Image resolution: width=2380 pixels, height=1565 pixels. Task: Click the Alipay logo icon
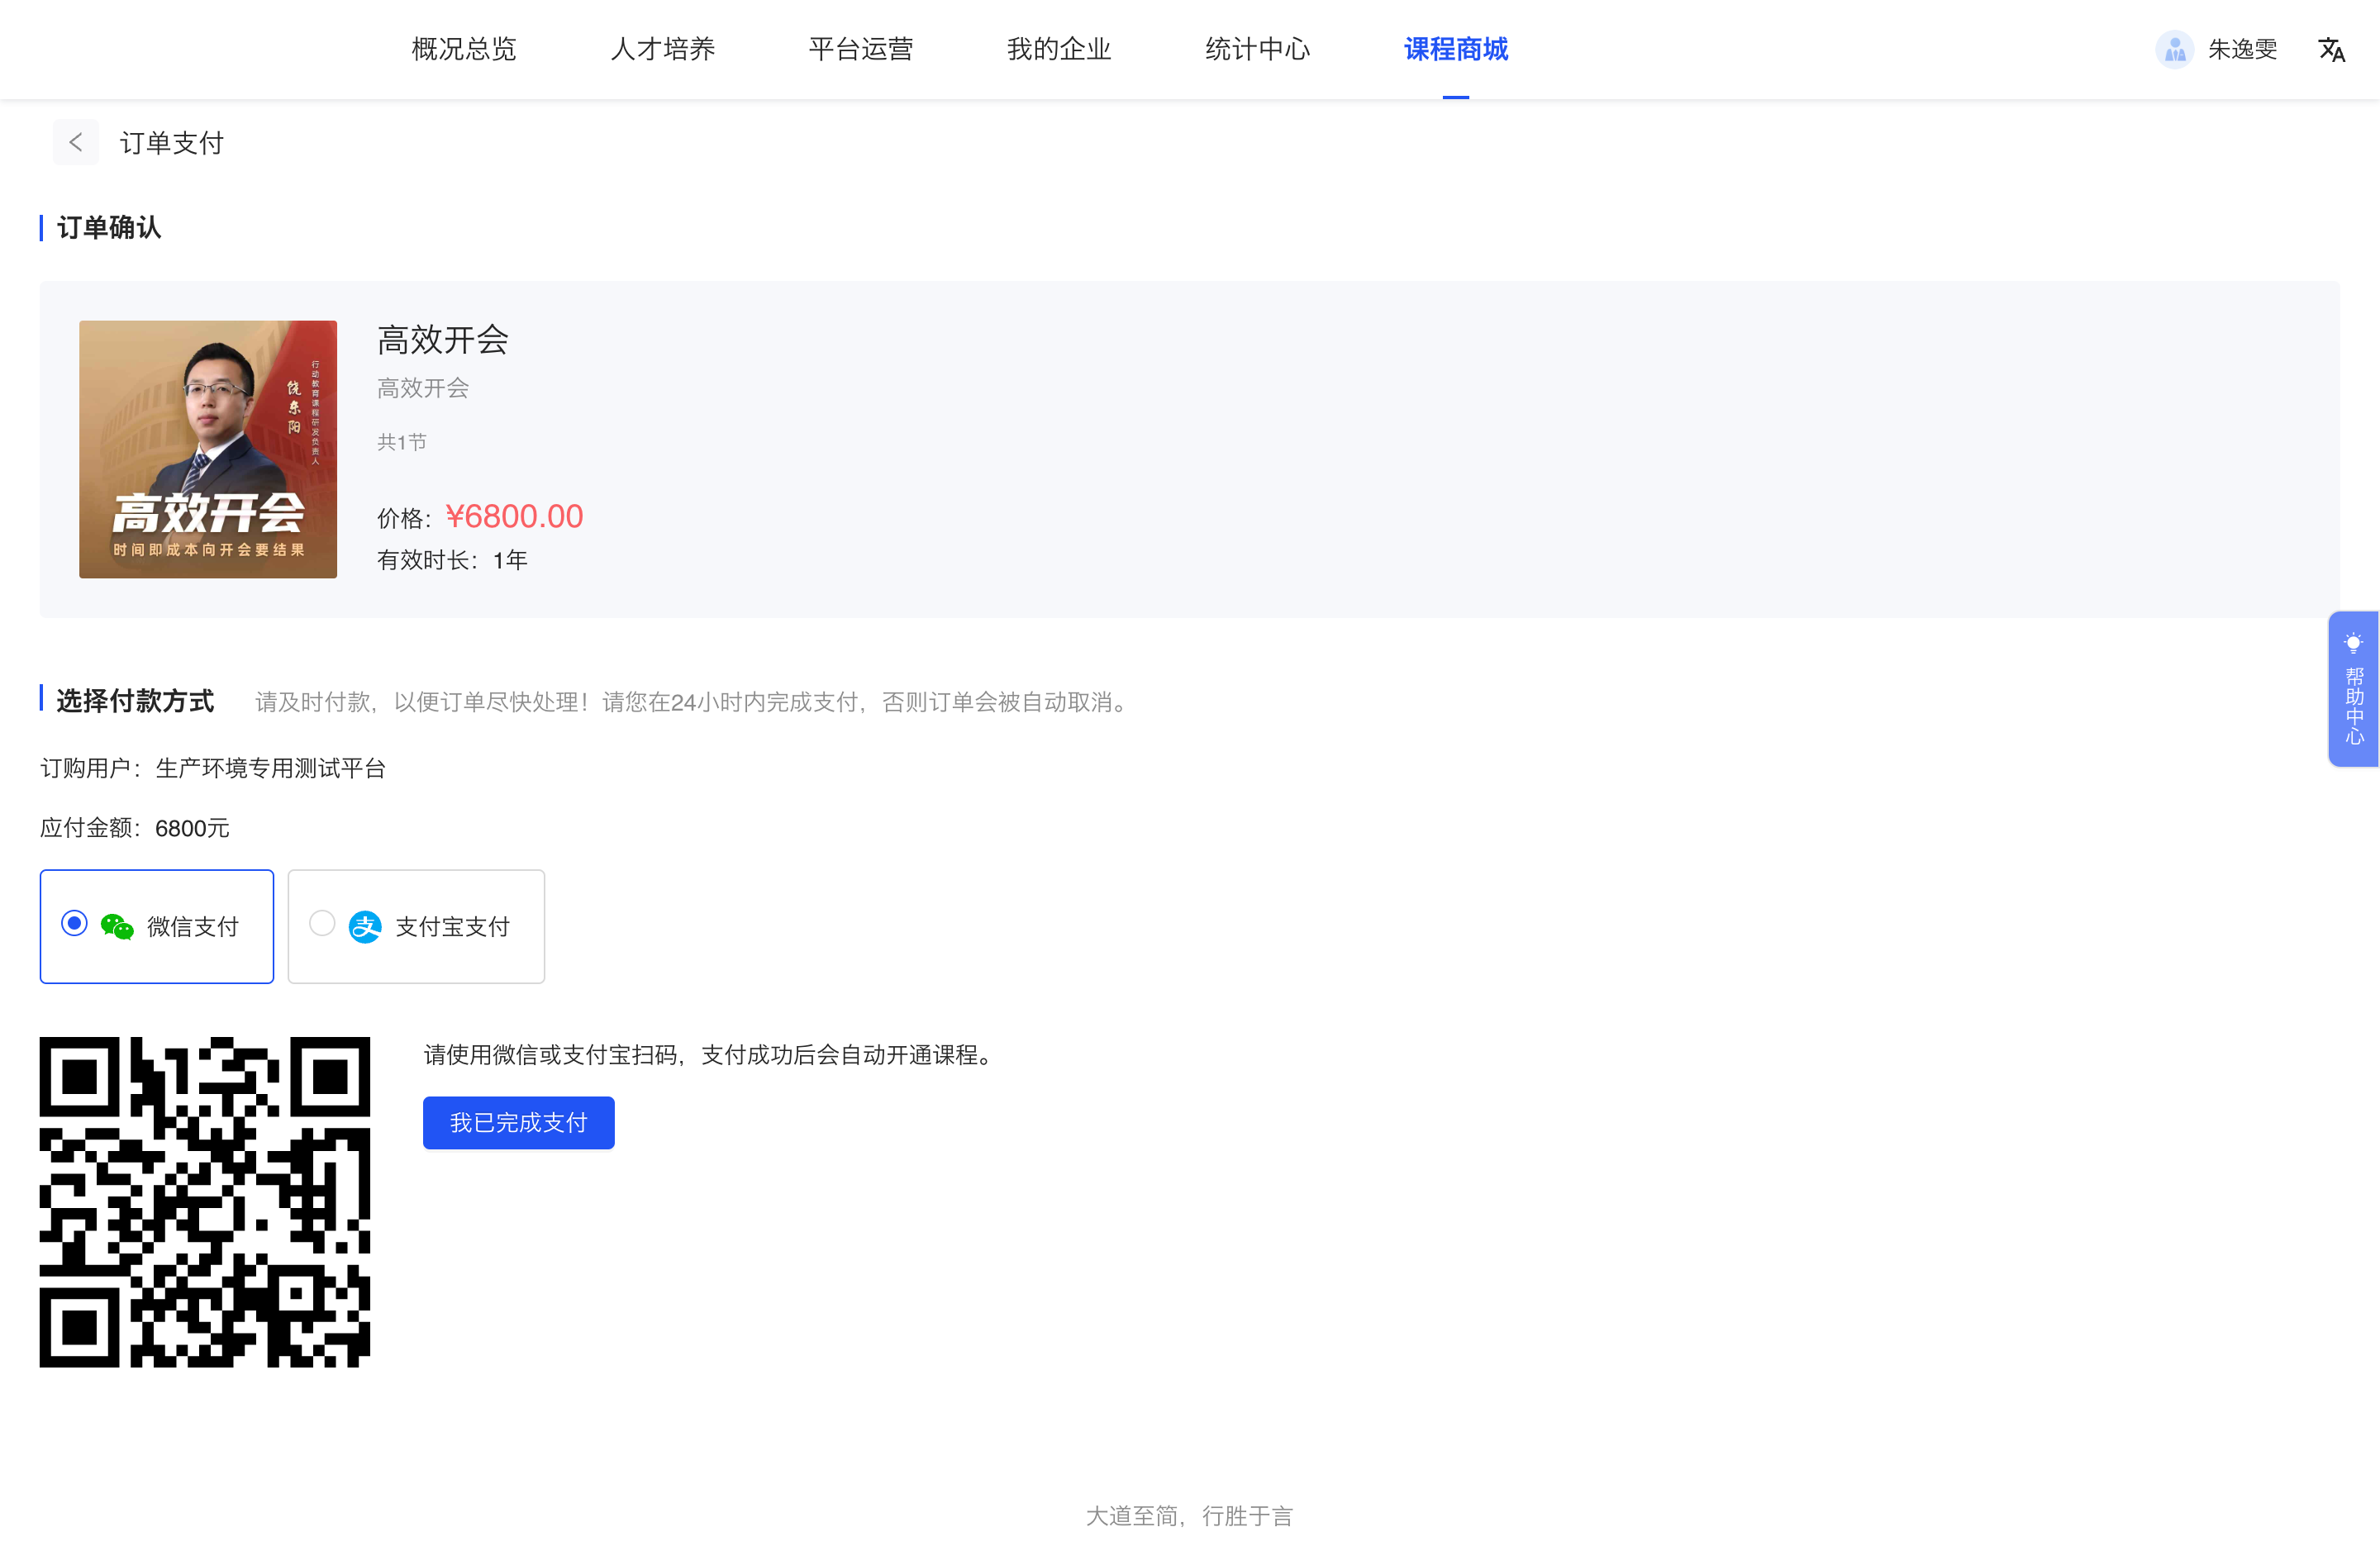click(x=366, y=926)
